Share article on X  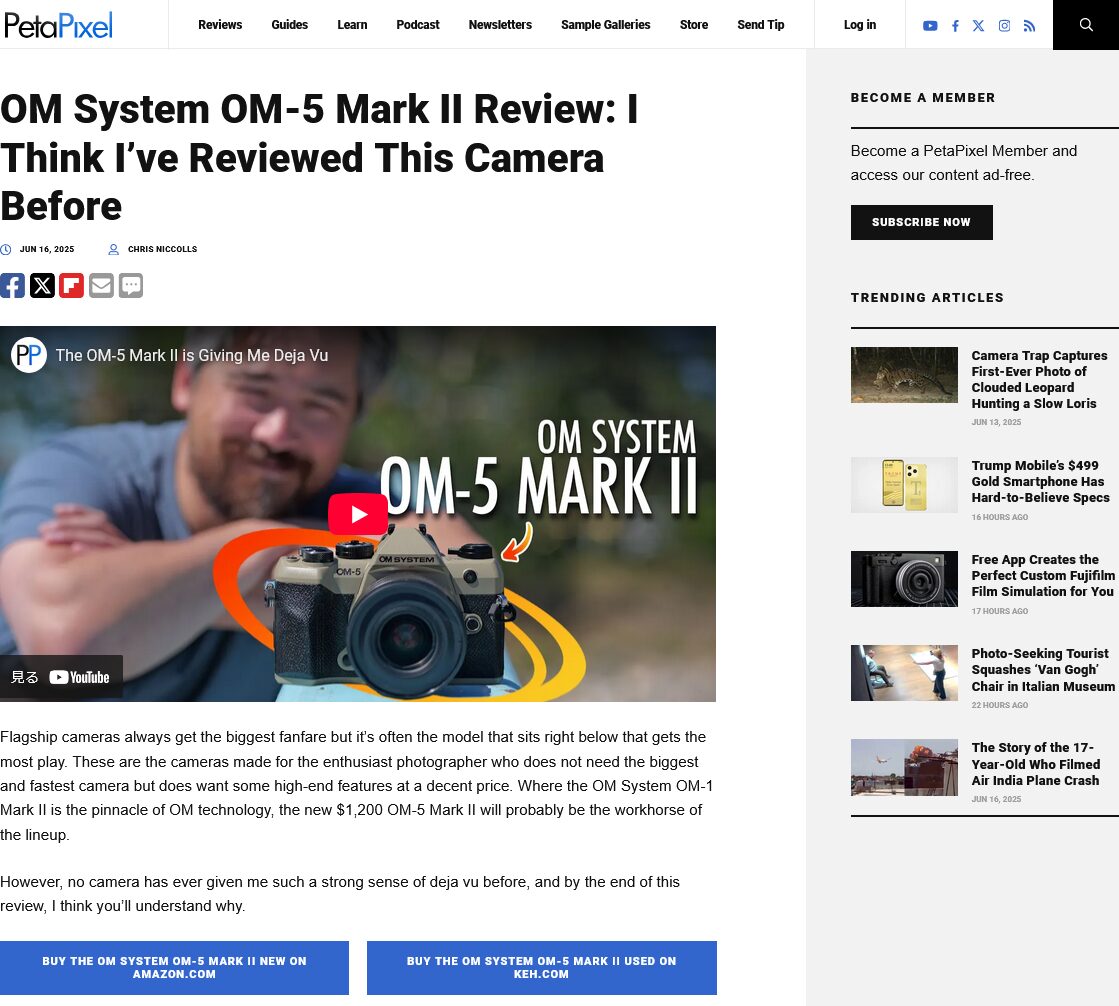[x=42, y=285]
